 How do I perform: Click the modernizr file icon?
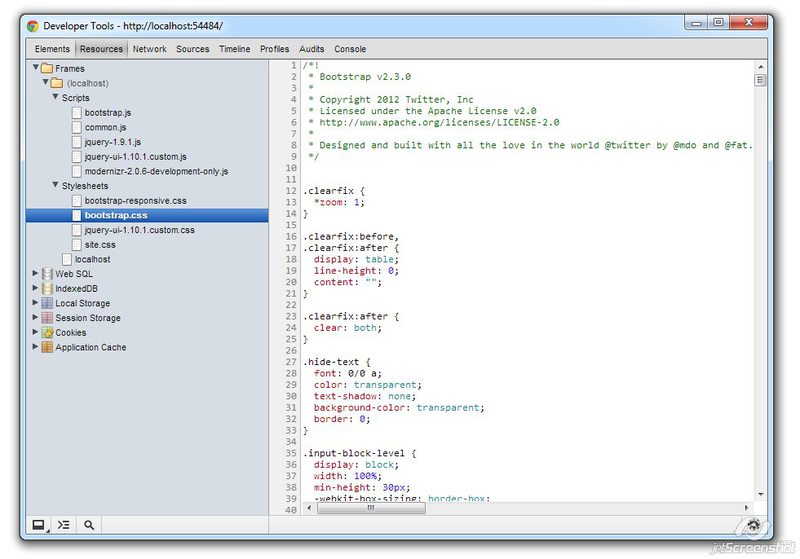(x=77, y=171)
